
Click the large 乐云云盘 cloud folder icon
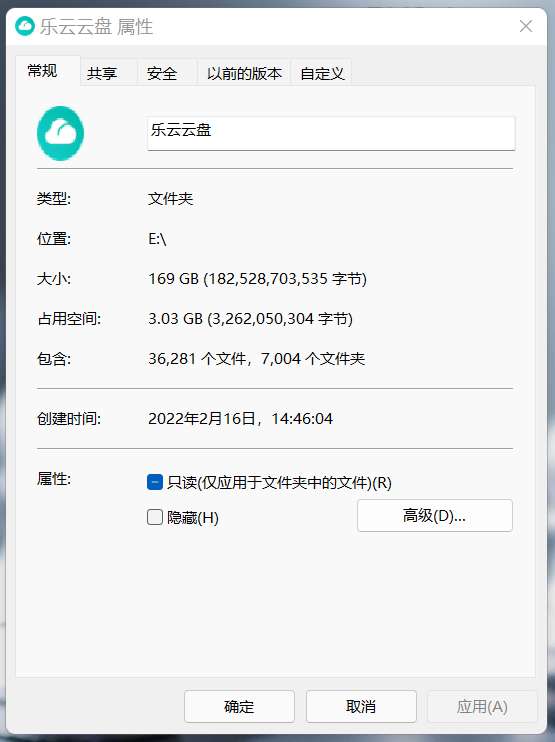click(61, 133)
